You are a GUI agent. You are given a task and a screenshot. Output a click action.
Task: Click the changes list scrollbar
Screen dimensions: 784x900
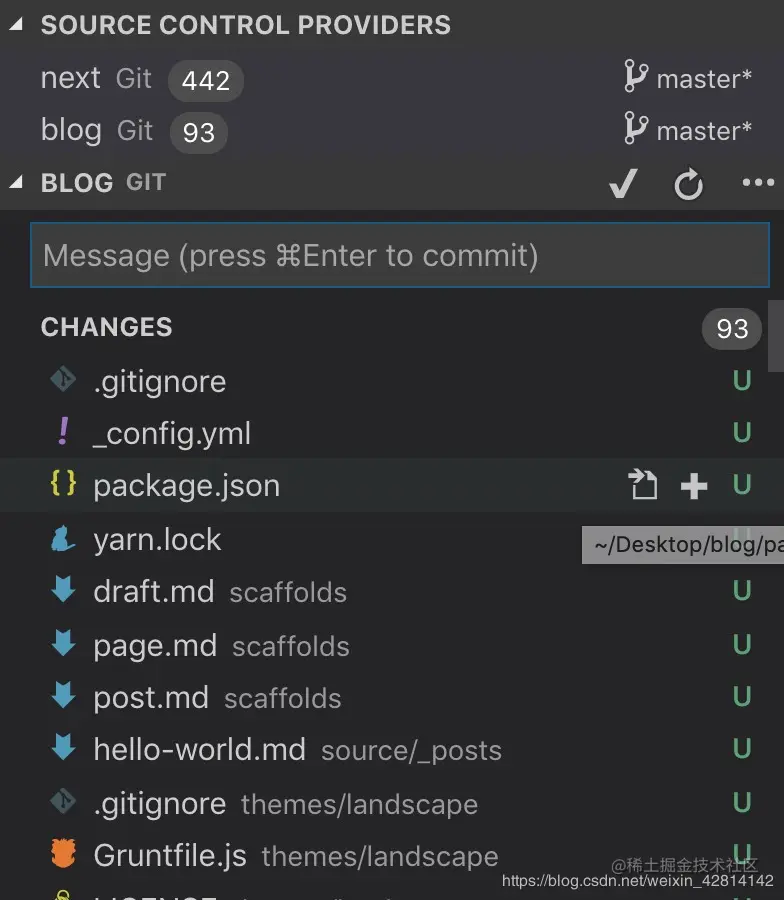point(776,336)
